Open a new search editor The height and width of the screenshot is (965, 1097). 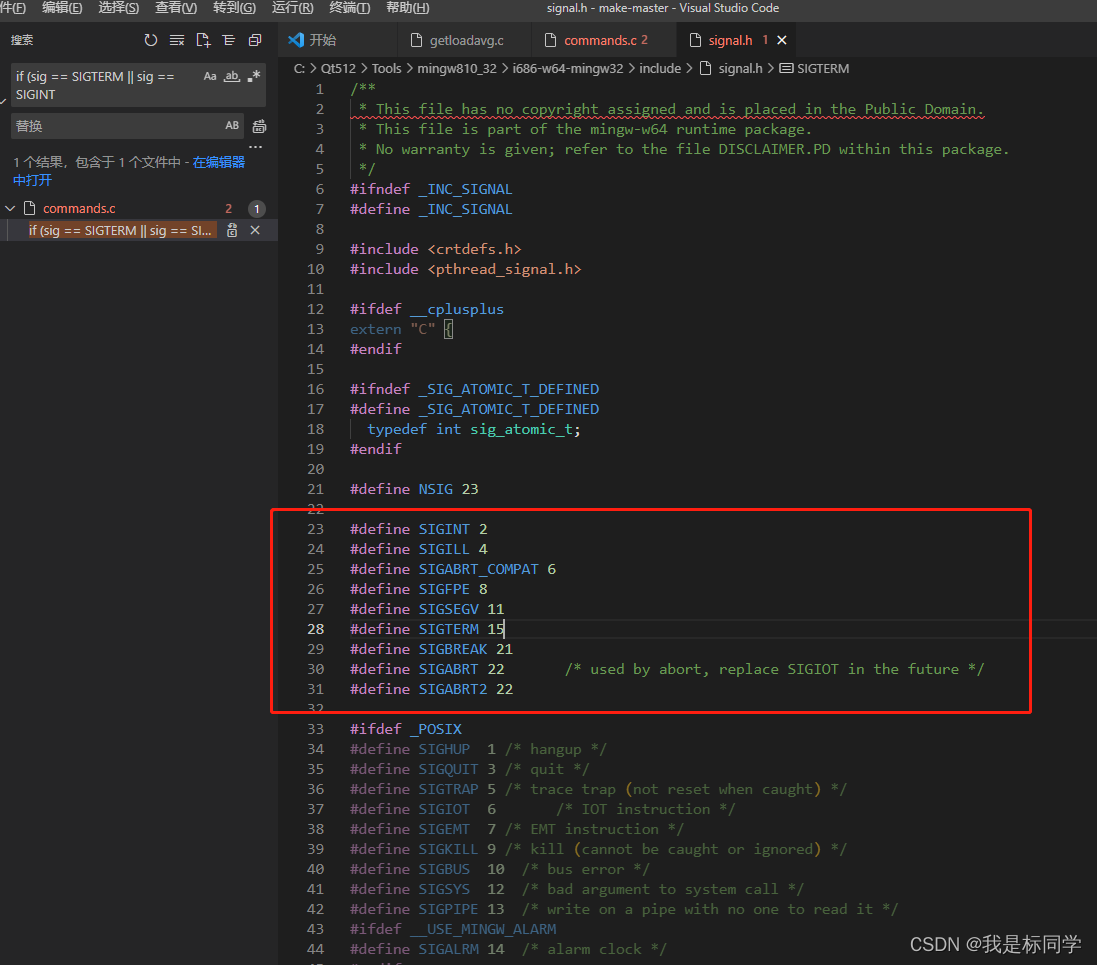point(203,40)
